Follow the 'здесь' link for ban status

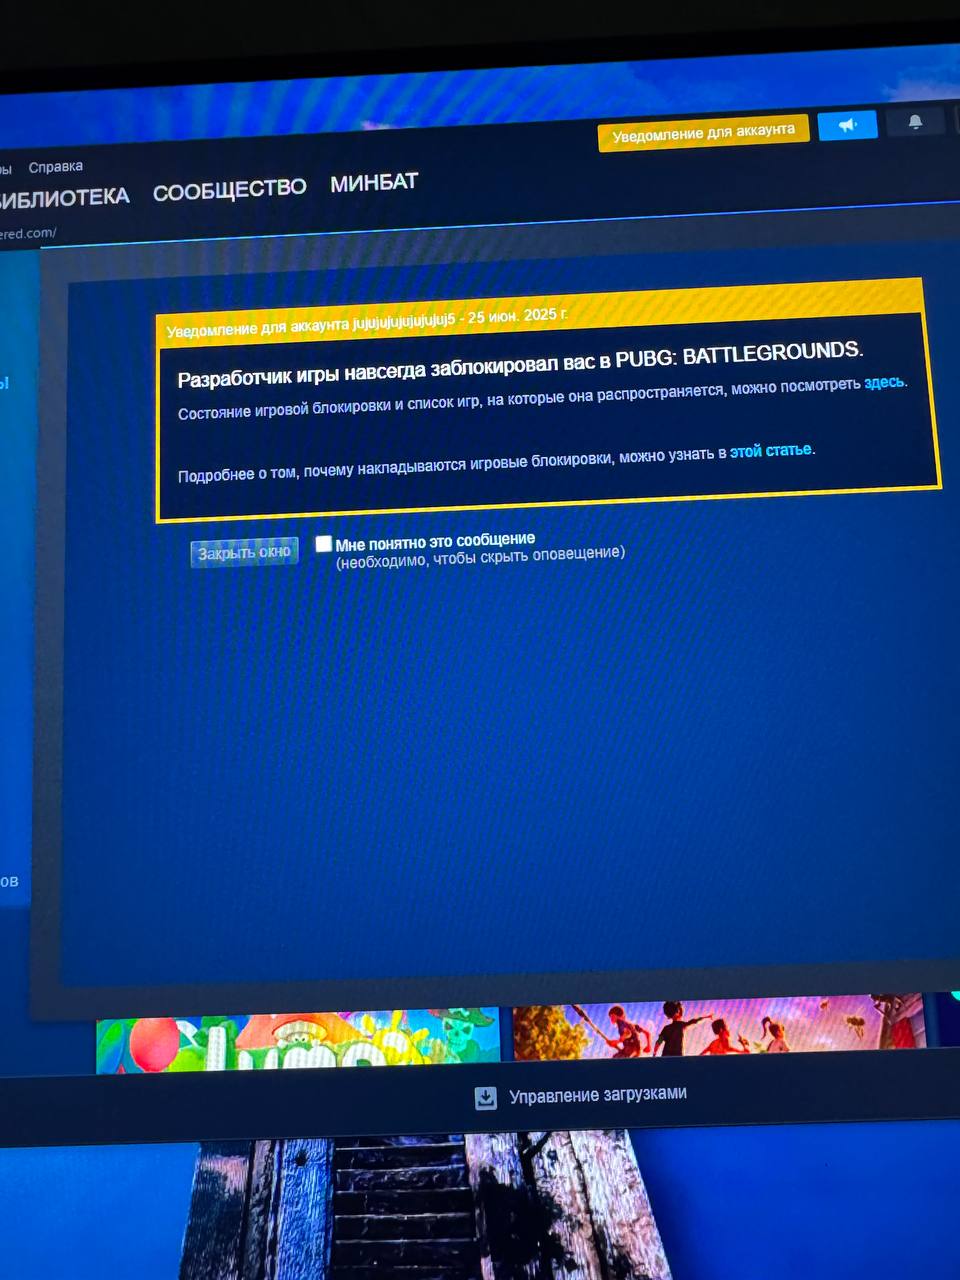click(x=884, y=382)
